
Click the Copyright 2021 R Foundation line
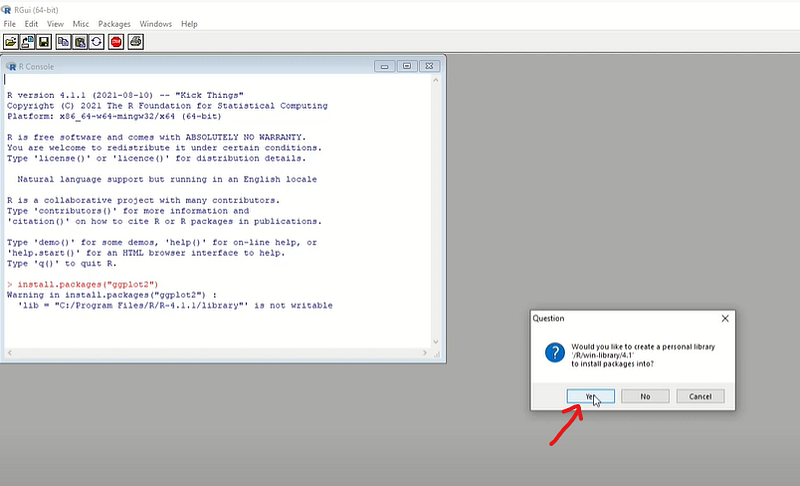(167, 106)
